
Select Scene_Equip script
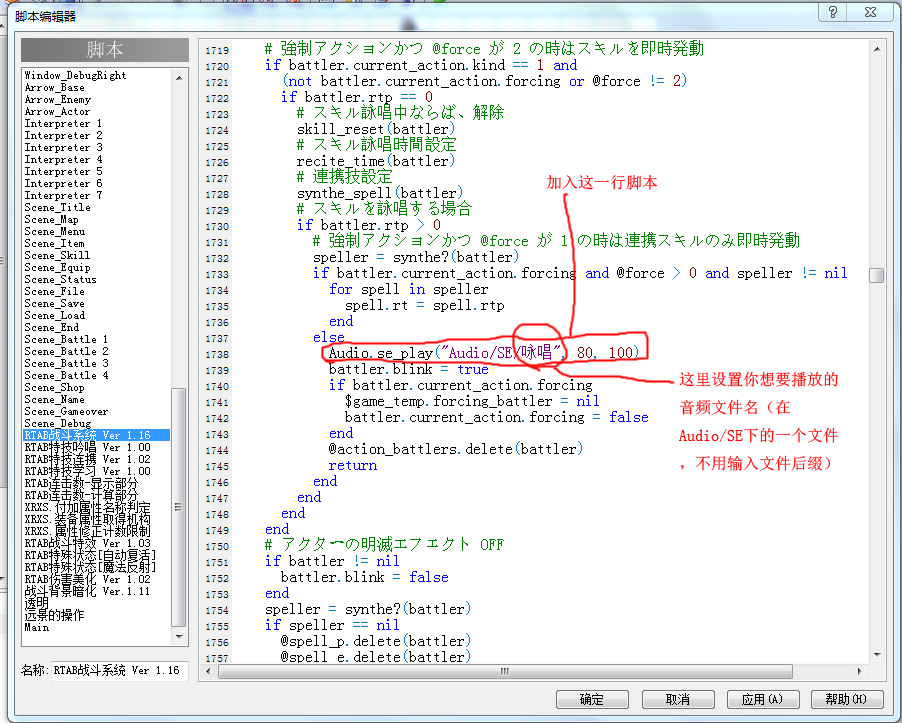pos(58,267)
